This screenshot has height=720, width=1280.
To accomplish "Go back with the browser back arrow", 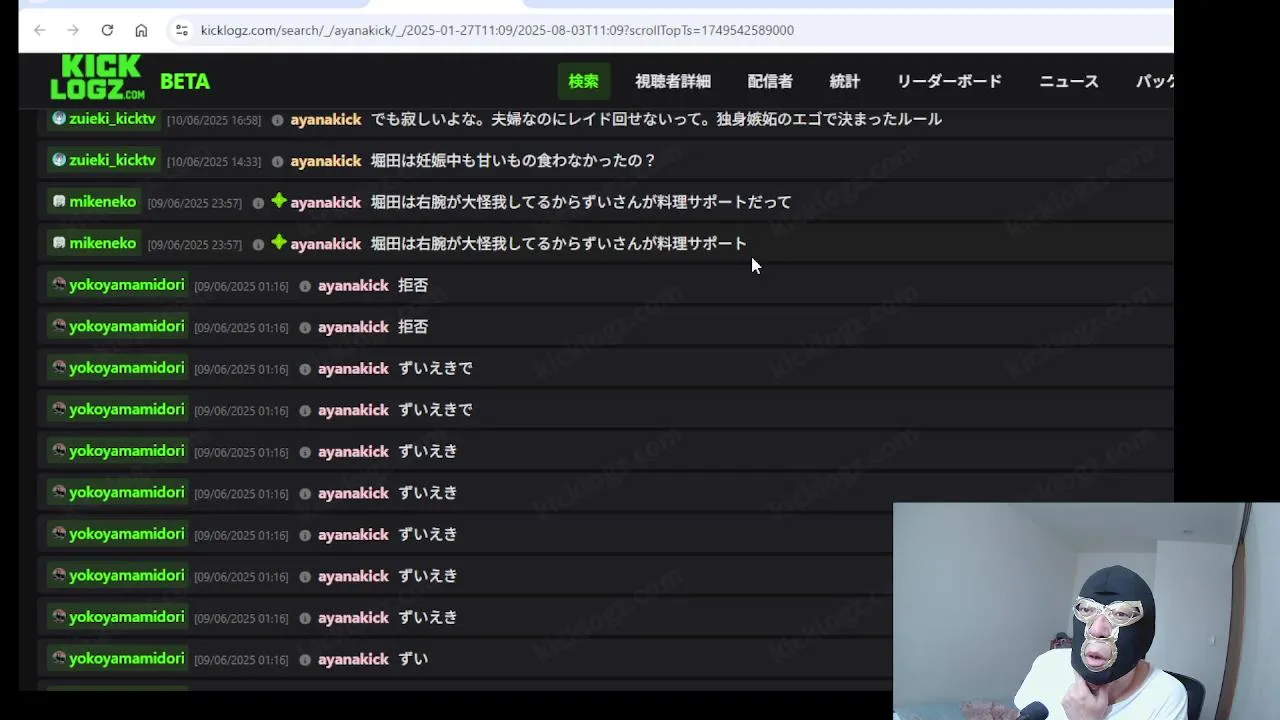I will point(40,30).
